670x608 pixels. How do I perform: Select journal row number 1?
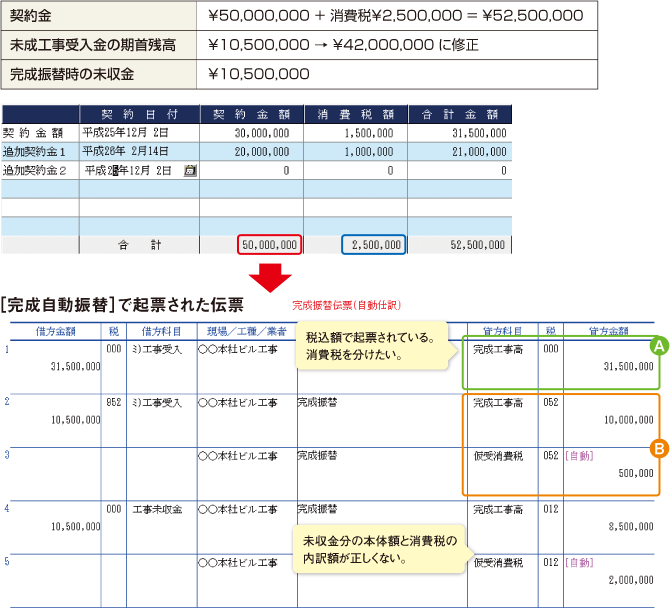coord(6,349)
